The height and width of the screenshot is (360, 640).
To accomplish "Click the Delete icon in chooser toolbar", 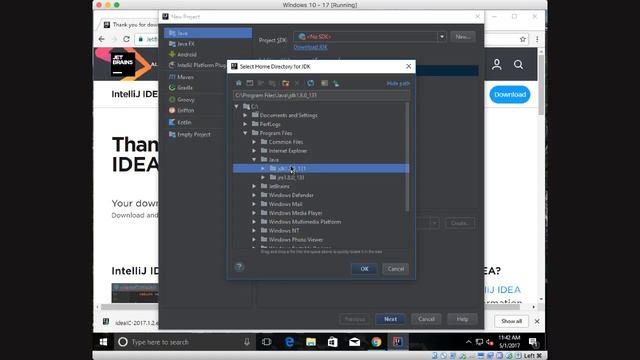I will pyautogui.click(x=297, y=83).
